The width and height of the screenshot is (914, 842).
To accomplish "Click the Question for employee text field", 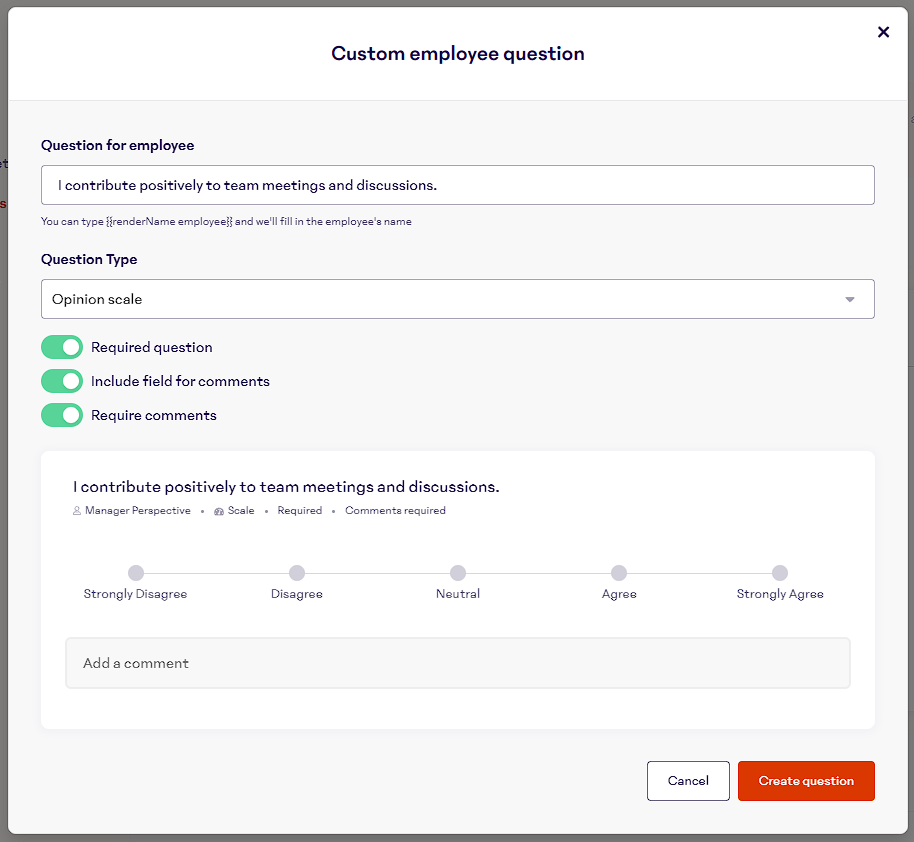I will [x=457, y=185].
